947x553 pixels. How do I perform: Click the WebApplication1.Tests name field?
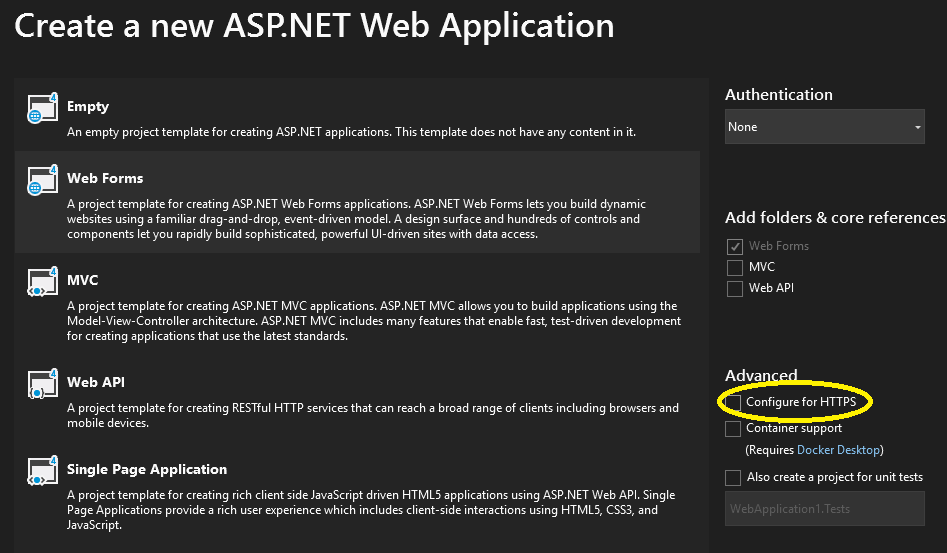[824, 509]
